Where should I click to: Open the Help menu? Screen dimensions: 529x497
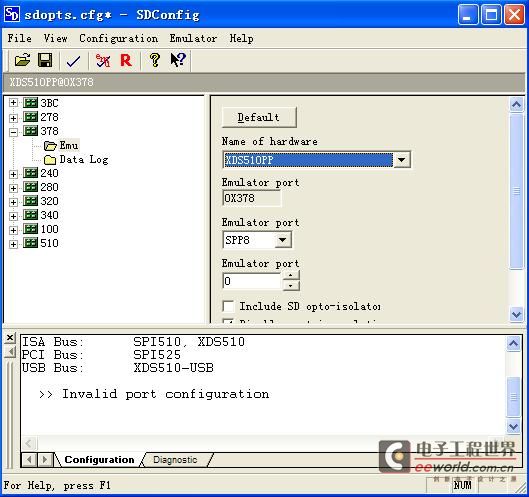click(x=242, y=38)
